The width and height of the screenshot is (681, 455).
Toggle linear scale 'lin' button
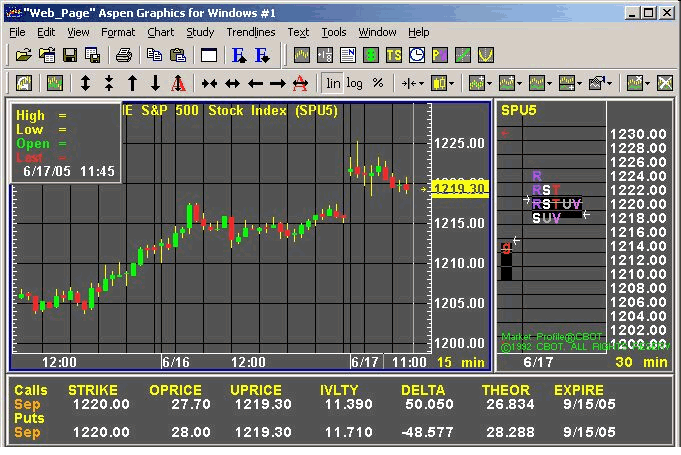tap(333, 83)
